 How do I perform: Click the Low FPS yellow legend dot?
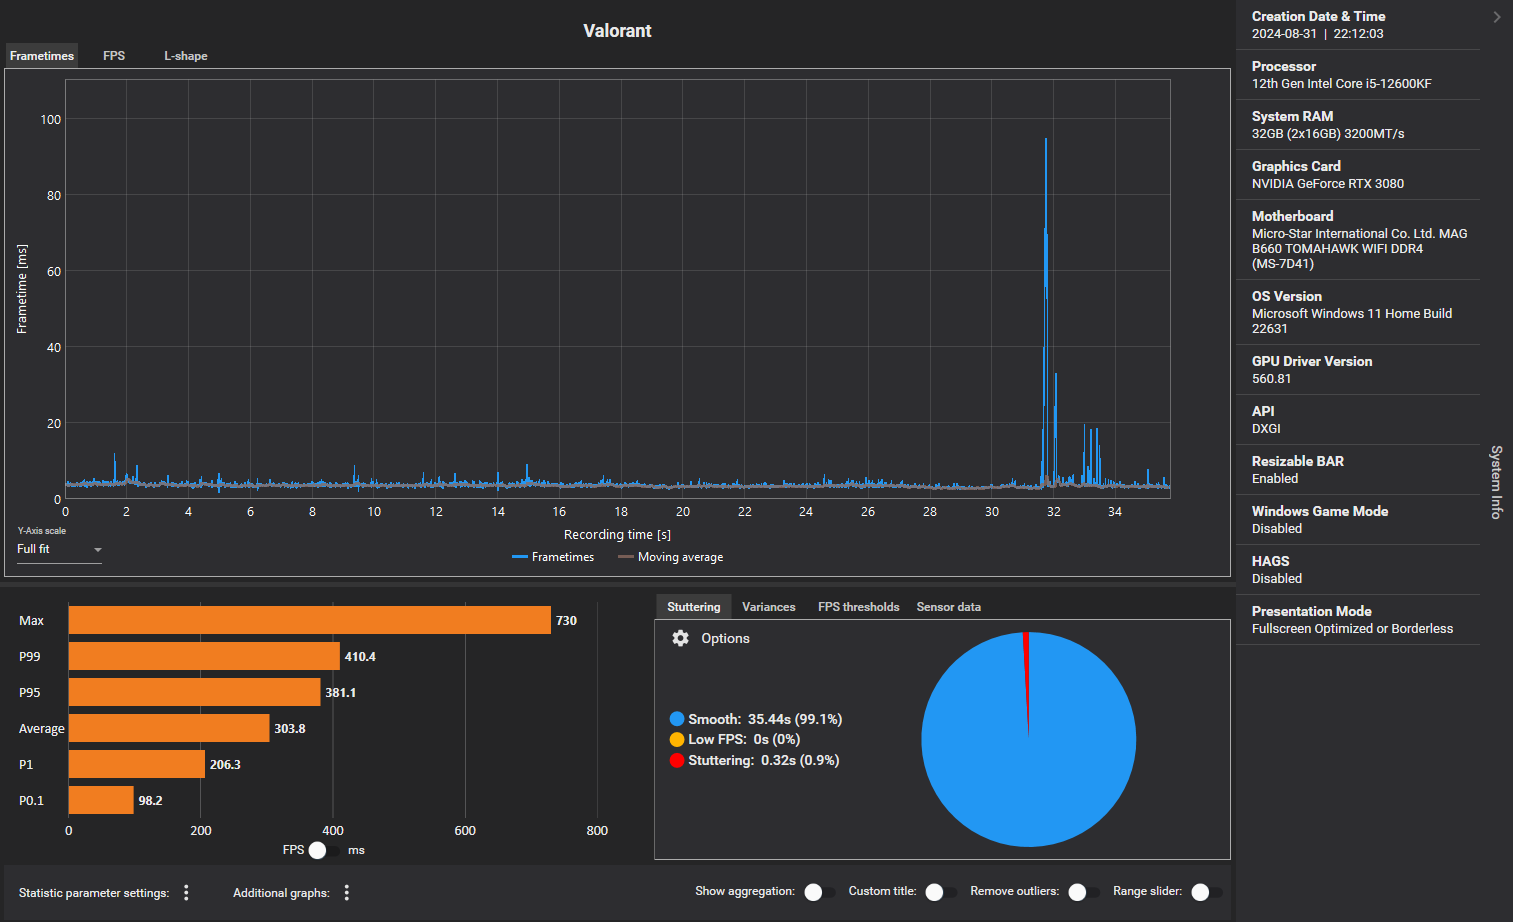(x=677, y=740)
